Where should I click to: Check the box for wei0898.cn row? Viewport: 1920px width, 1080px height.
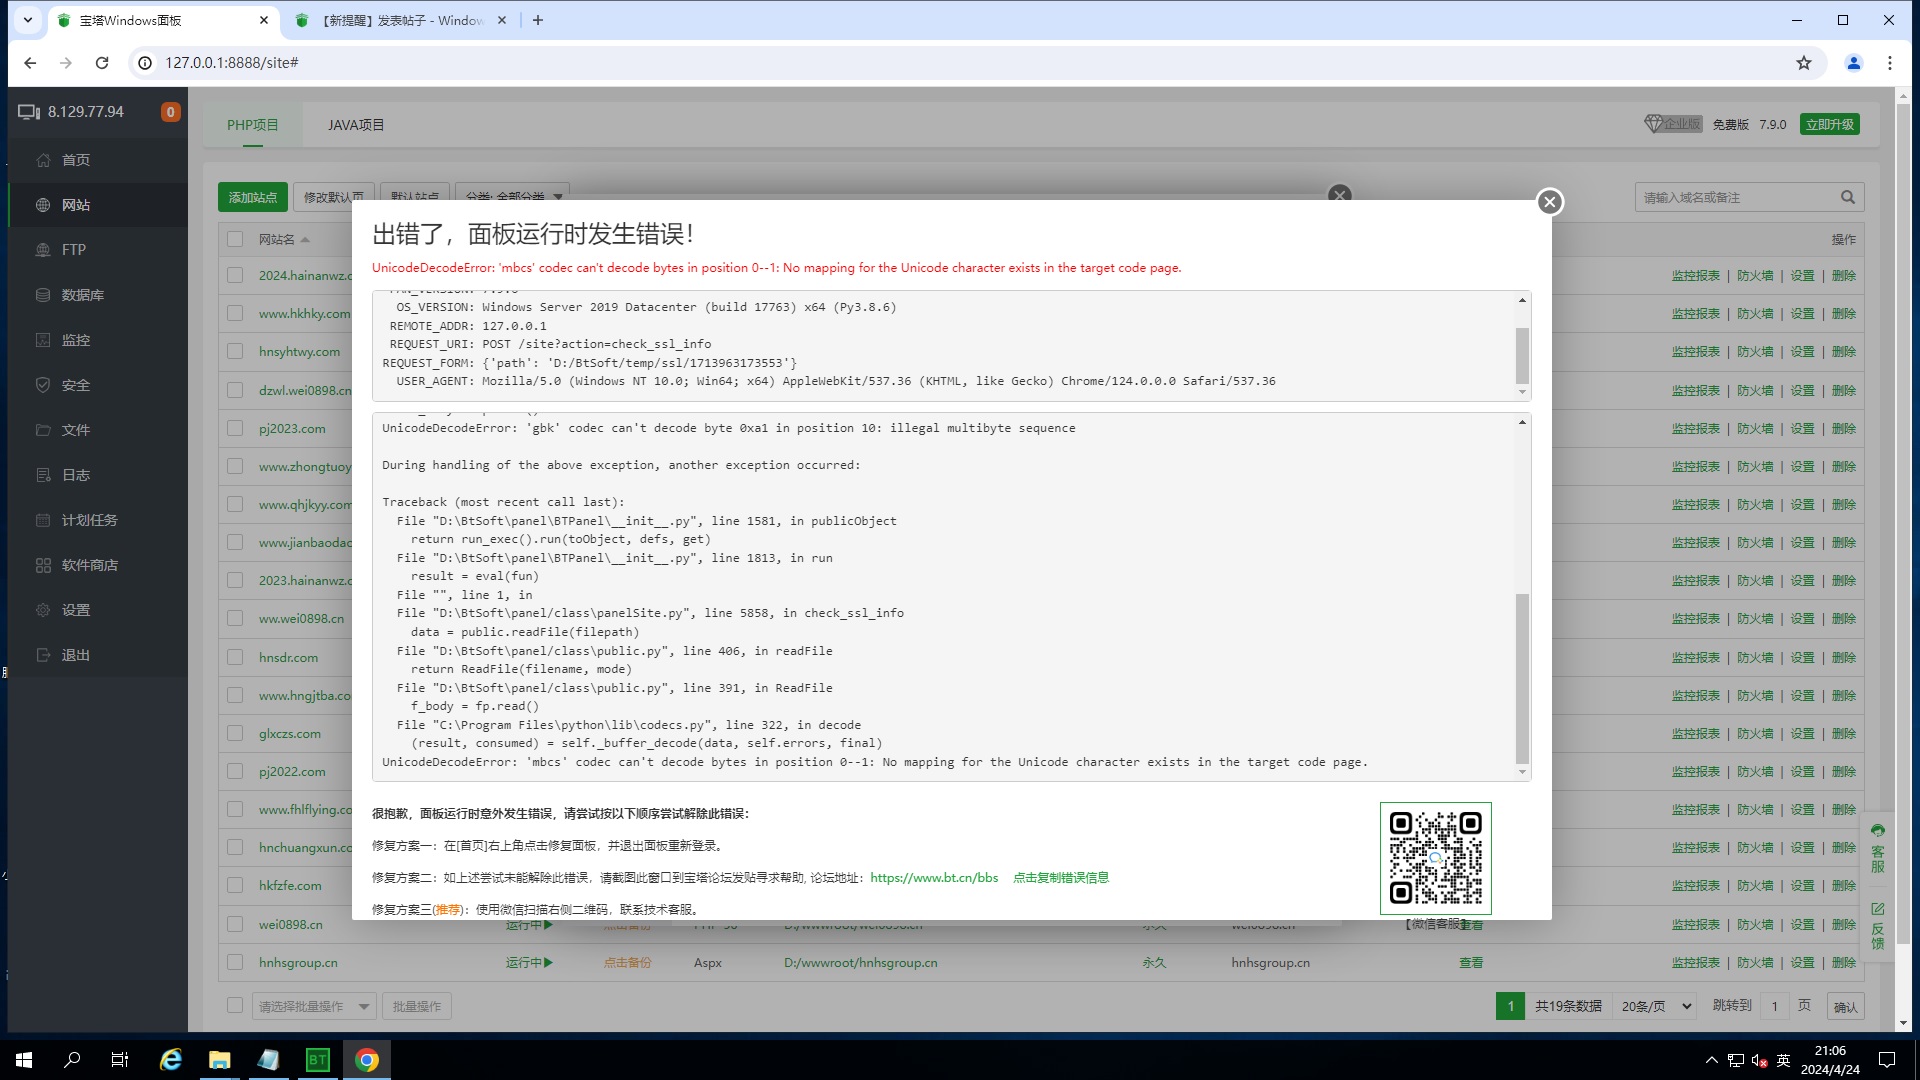tap(235, 924)
